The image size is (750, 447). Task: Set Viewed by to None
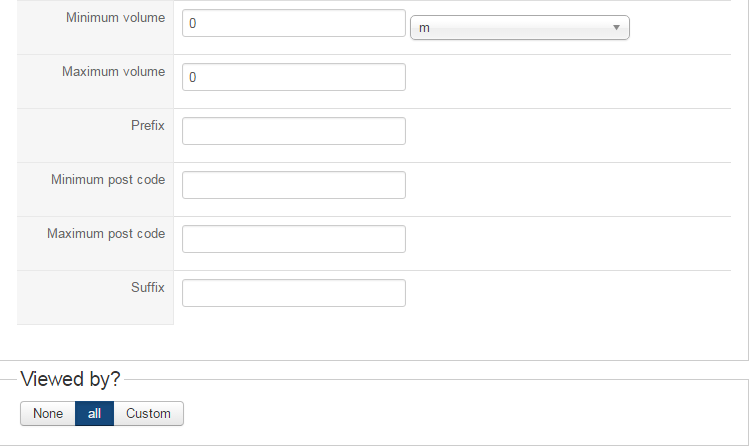pos(48,413)
